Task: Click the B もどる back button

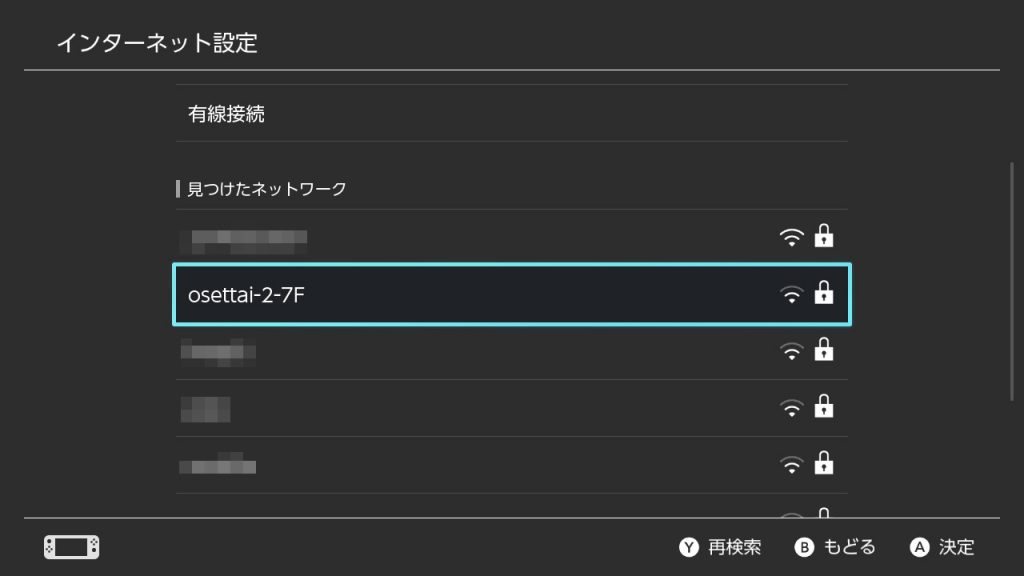Action: pyautogui.click(x=835, y=547)
